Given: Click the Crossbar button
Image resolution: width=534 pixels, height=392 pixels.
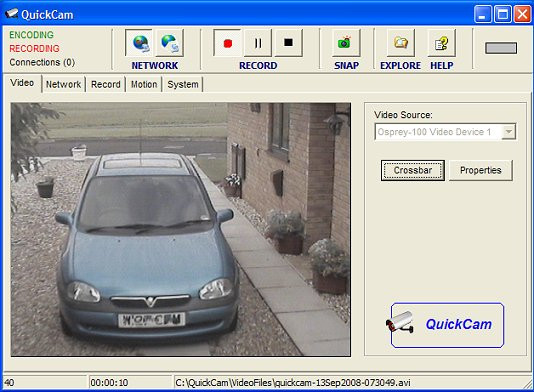Looking at the screenshot, I should click(x=413, y=170).
